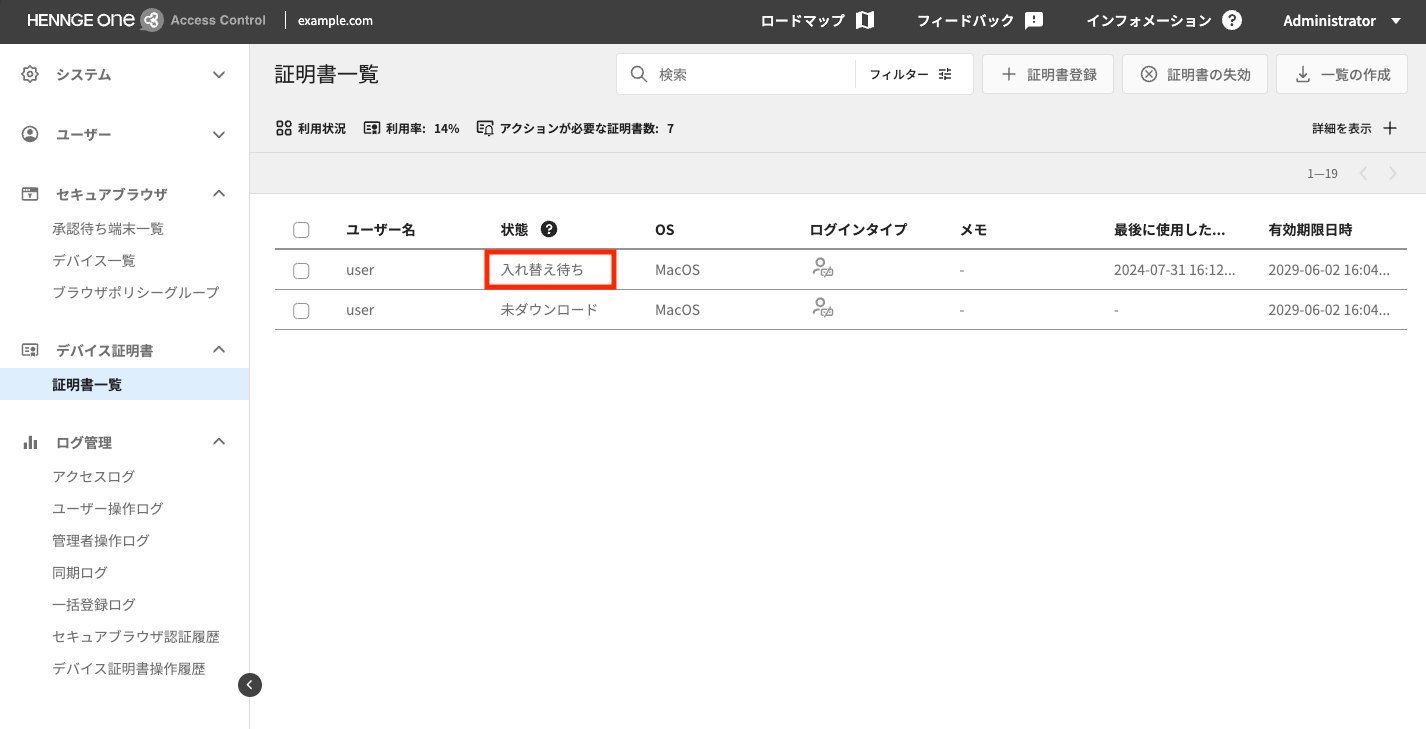Click the 証明書の失効 button
The width and height of the screenshot is (1426, 729).
click(x=1194, y=74)
